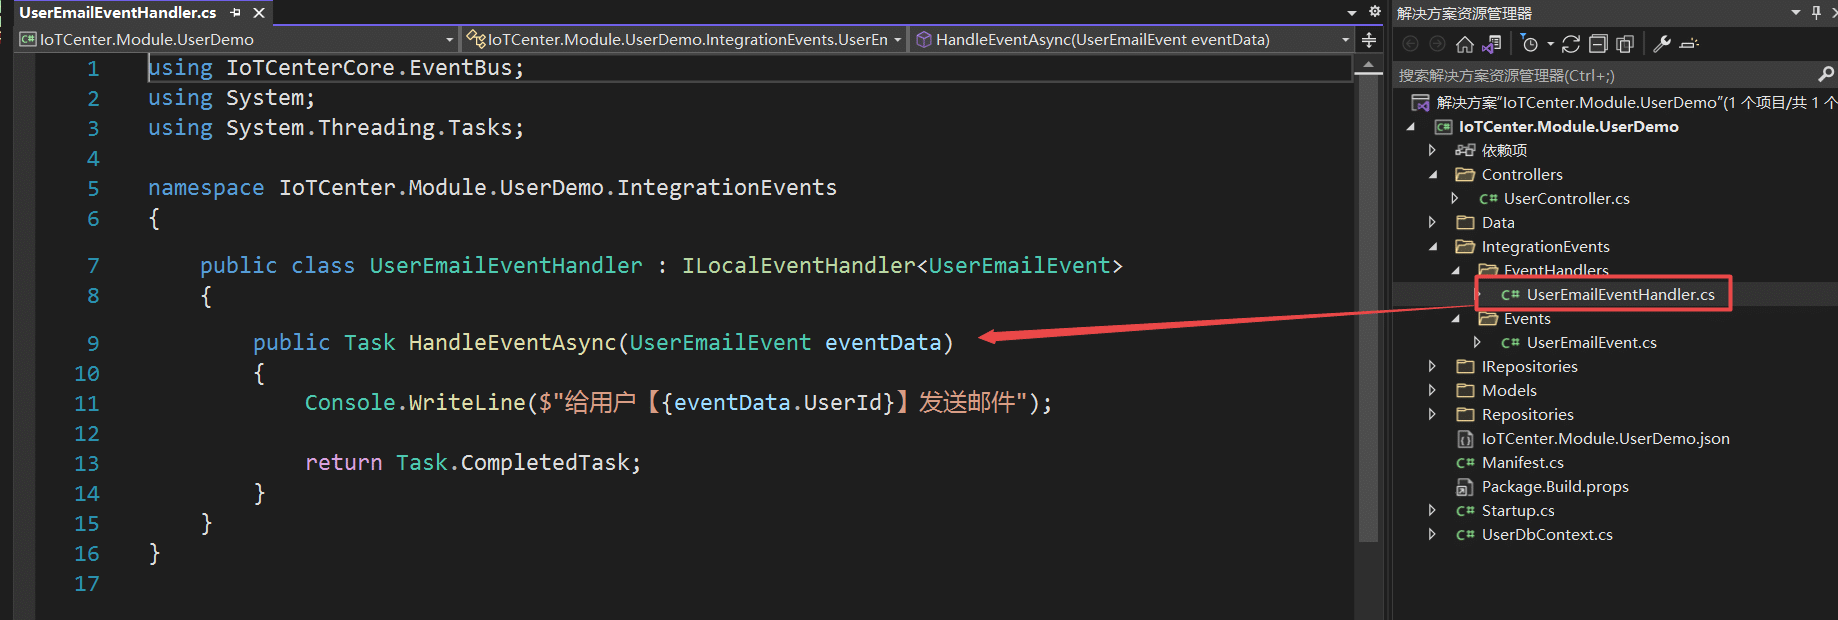Screen dimensions: 1838x620
Task: Toggle the pin on UserEmailEventHandler.cs tab
Action: 236,13
